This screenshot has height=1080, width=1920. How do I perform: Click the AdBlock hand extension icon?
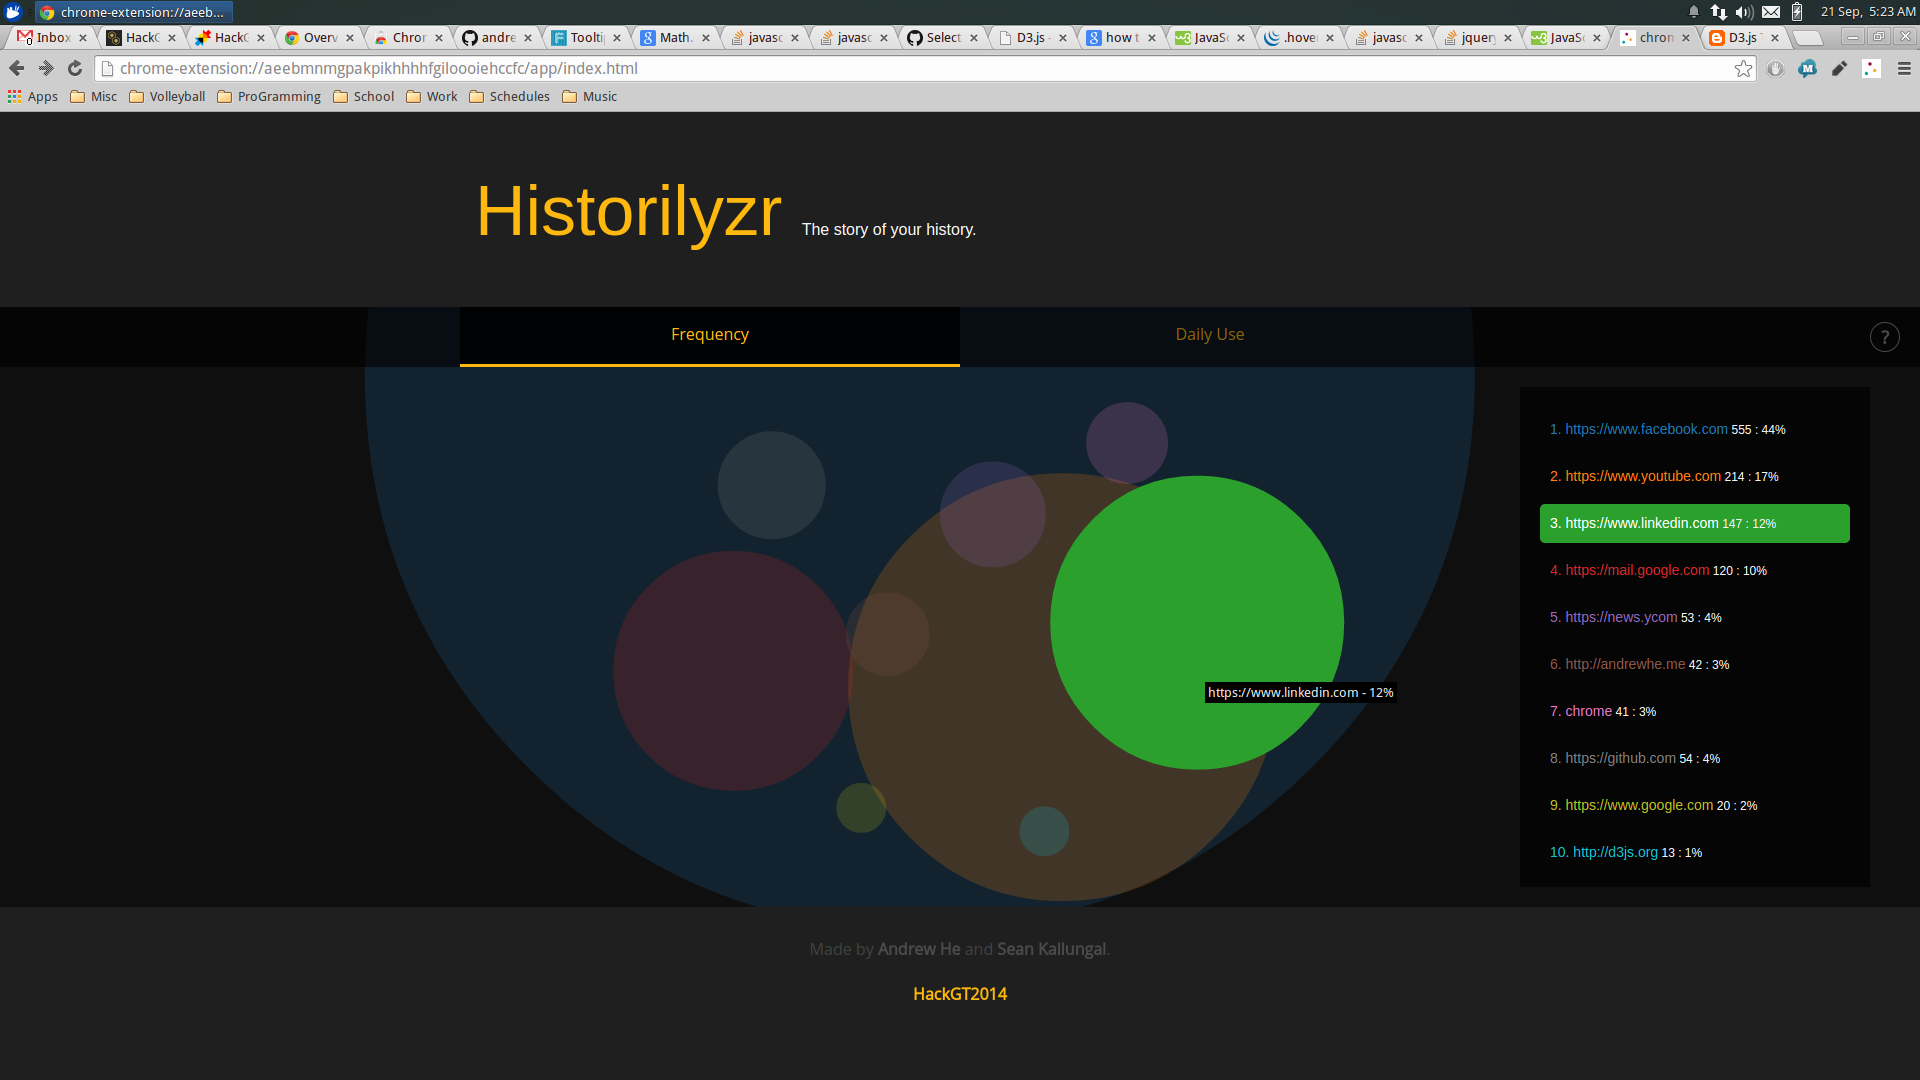pos(1775,68)
